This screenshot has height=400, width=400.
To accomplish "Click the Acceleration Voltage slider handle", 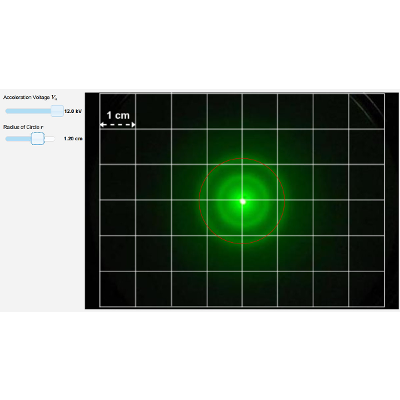I will (x=57, y=111).
